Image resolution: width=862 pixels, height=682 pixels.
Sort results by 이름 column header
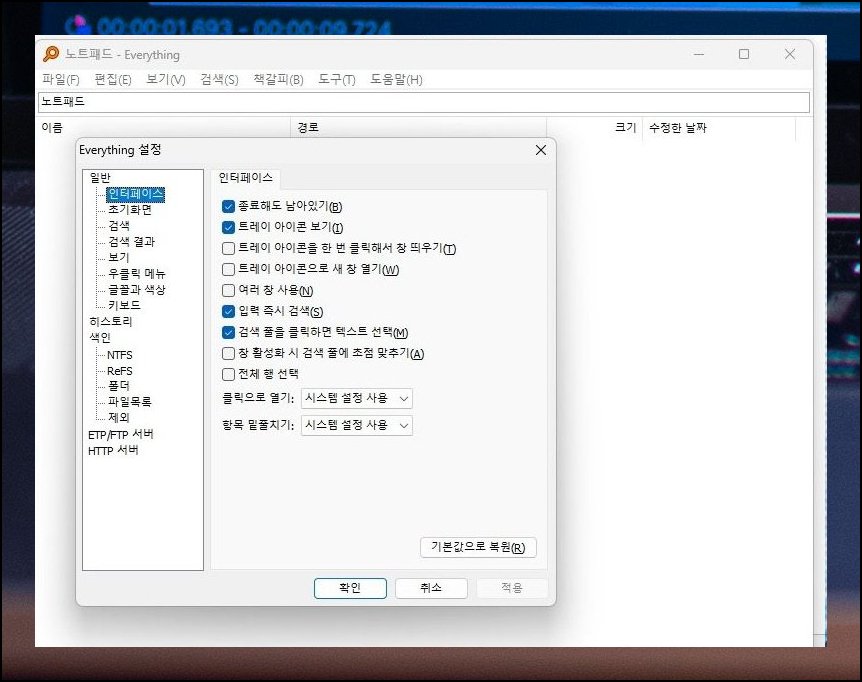pyautogui.click(x=164, y=127)
